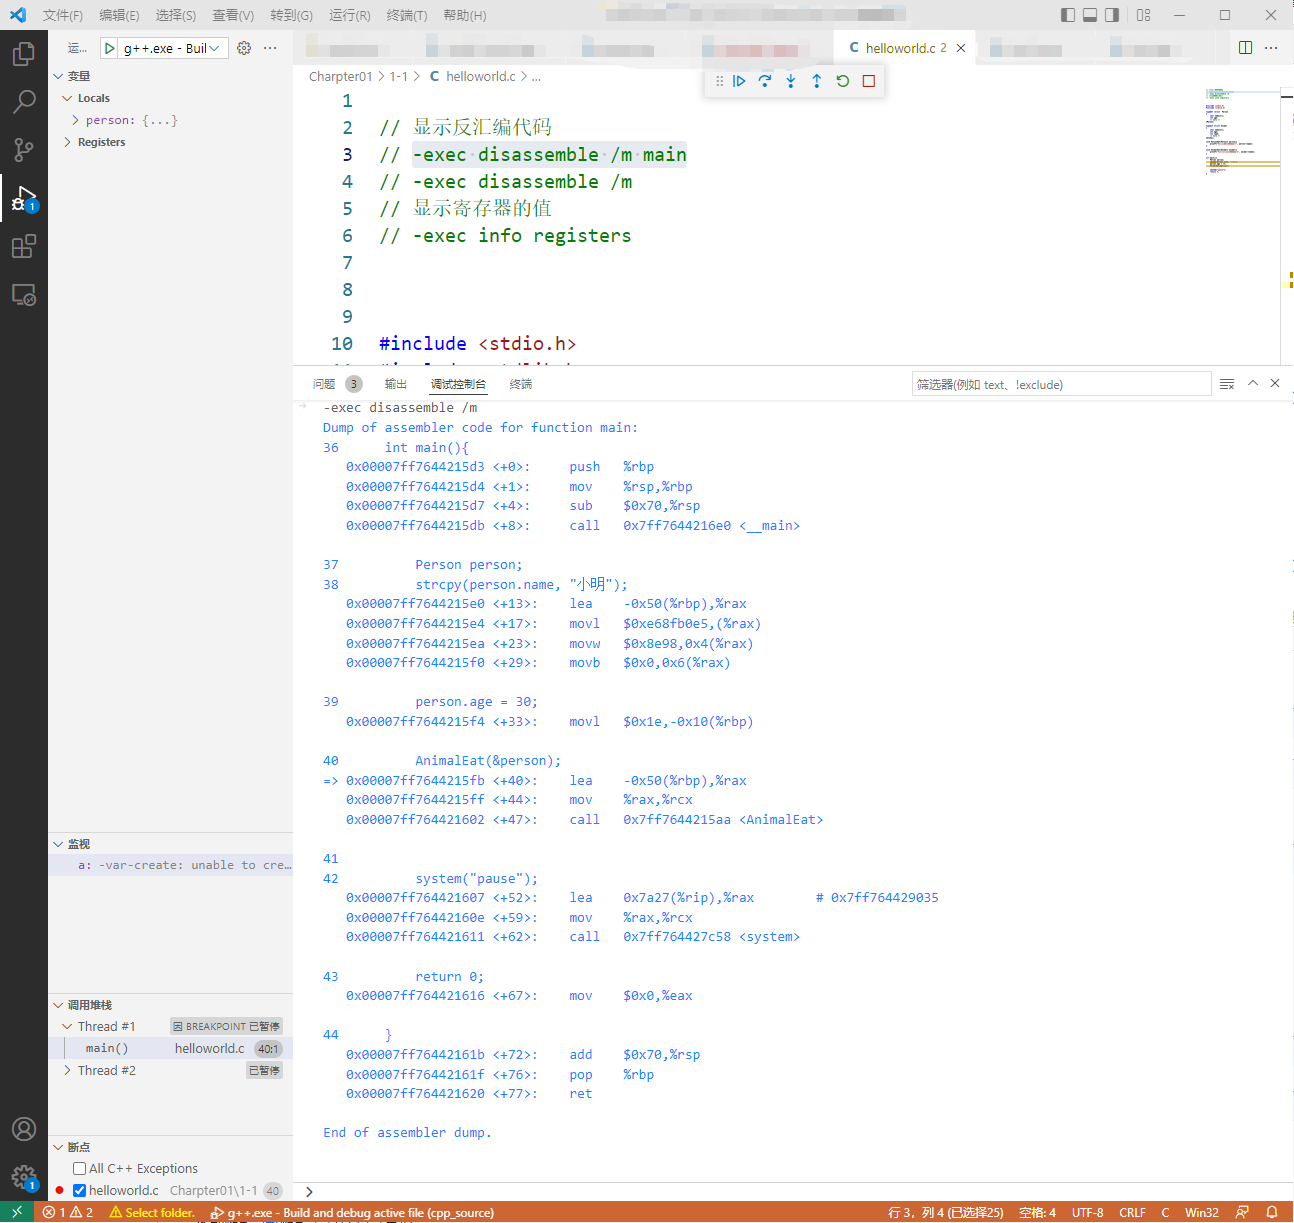1294x1223 pixels.
Task: Open the Run menu (运行)
Action: 349,15
